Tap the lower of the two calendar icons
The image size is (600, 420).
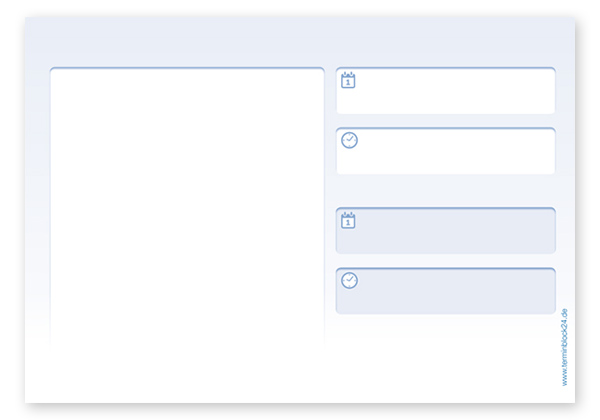click(x=348, y=220)
